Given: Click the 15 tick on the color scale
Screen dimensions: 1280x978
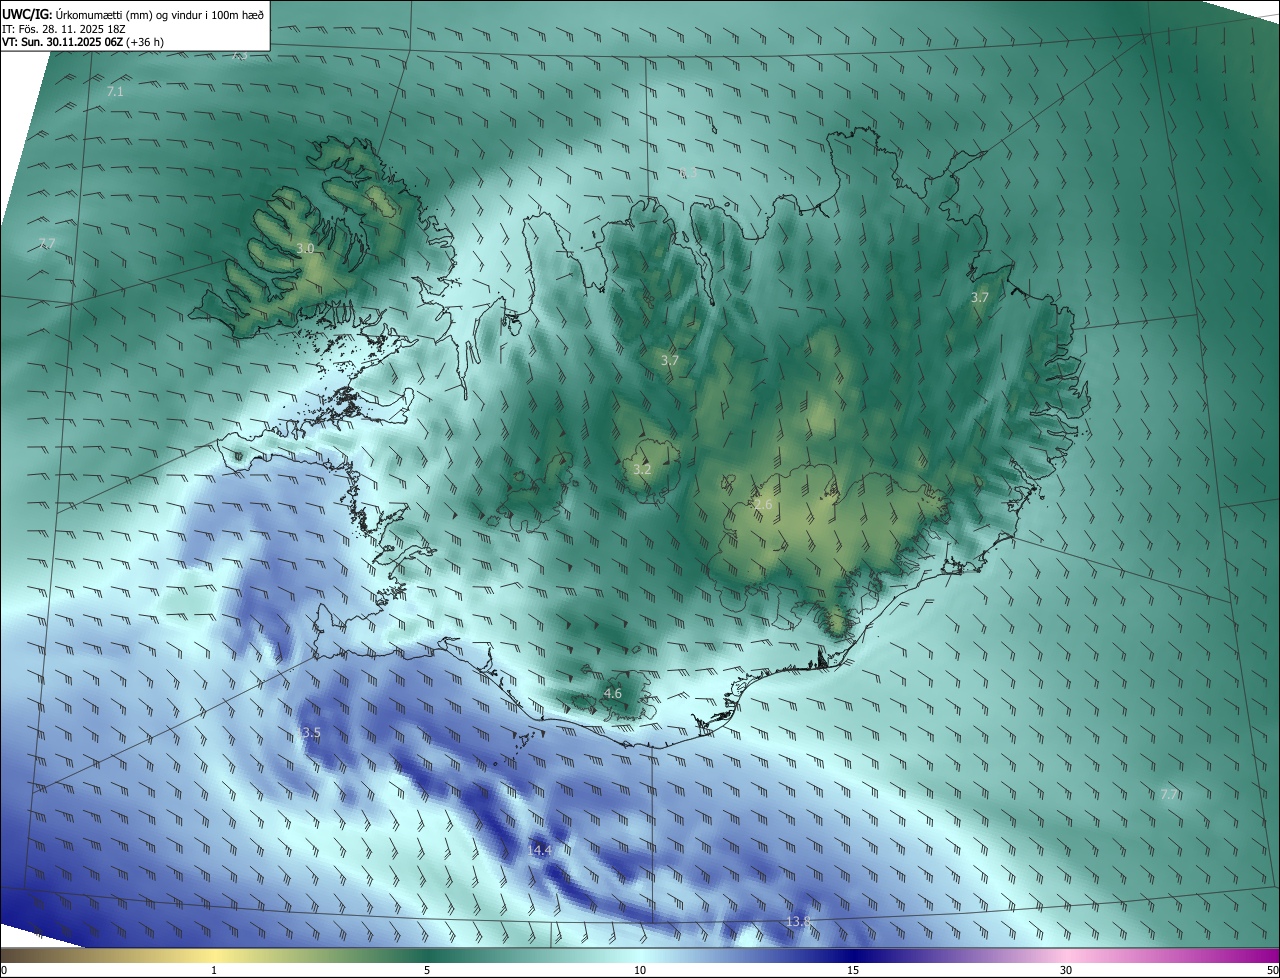Looking at the screenshot, I should (853, 971).
